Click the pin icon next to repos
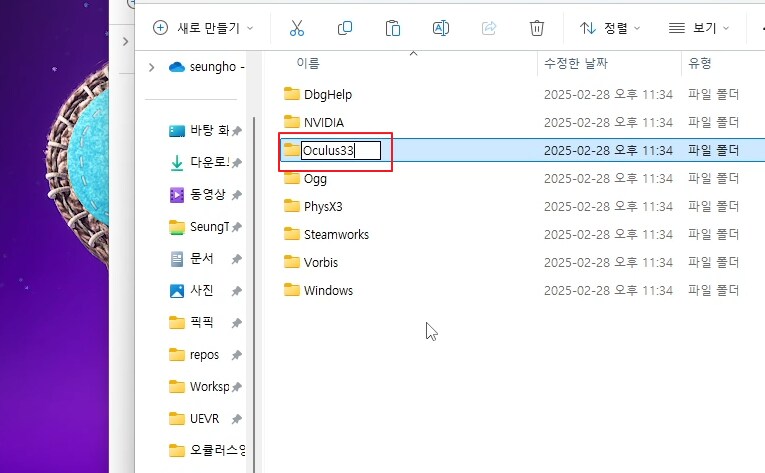Image resolution: width=765 pixels, height=473 pixels. pos(237,355)
